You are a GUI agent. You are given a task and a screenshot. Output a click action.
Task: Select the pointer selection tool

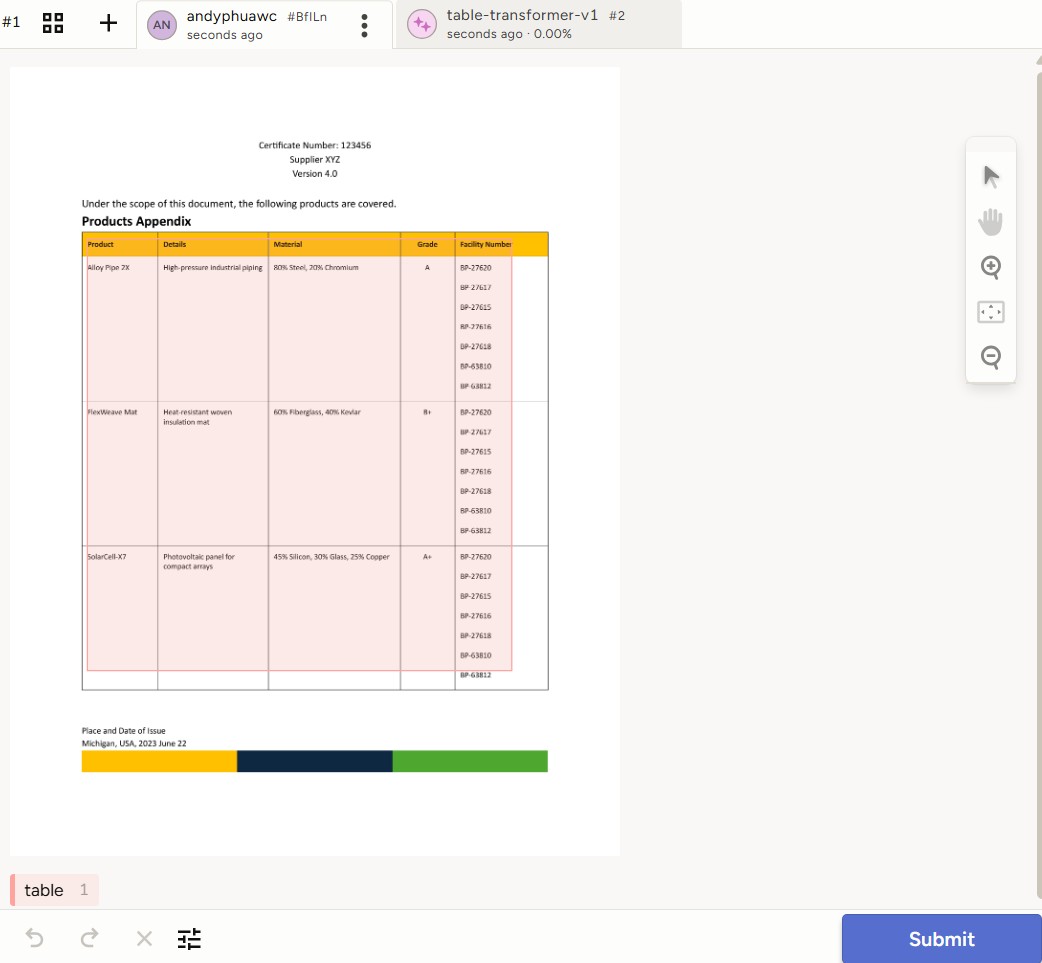click(991, 177)
